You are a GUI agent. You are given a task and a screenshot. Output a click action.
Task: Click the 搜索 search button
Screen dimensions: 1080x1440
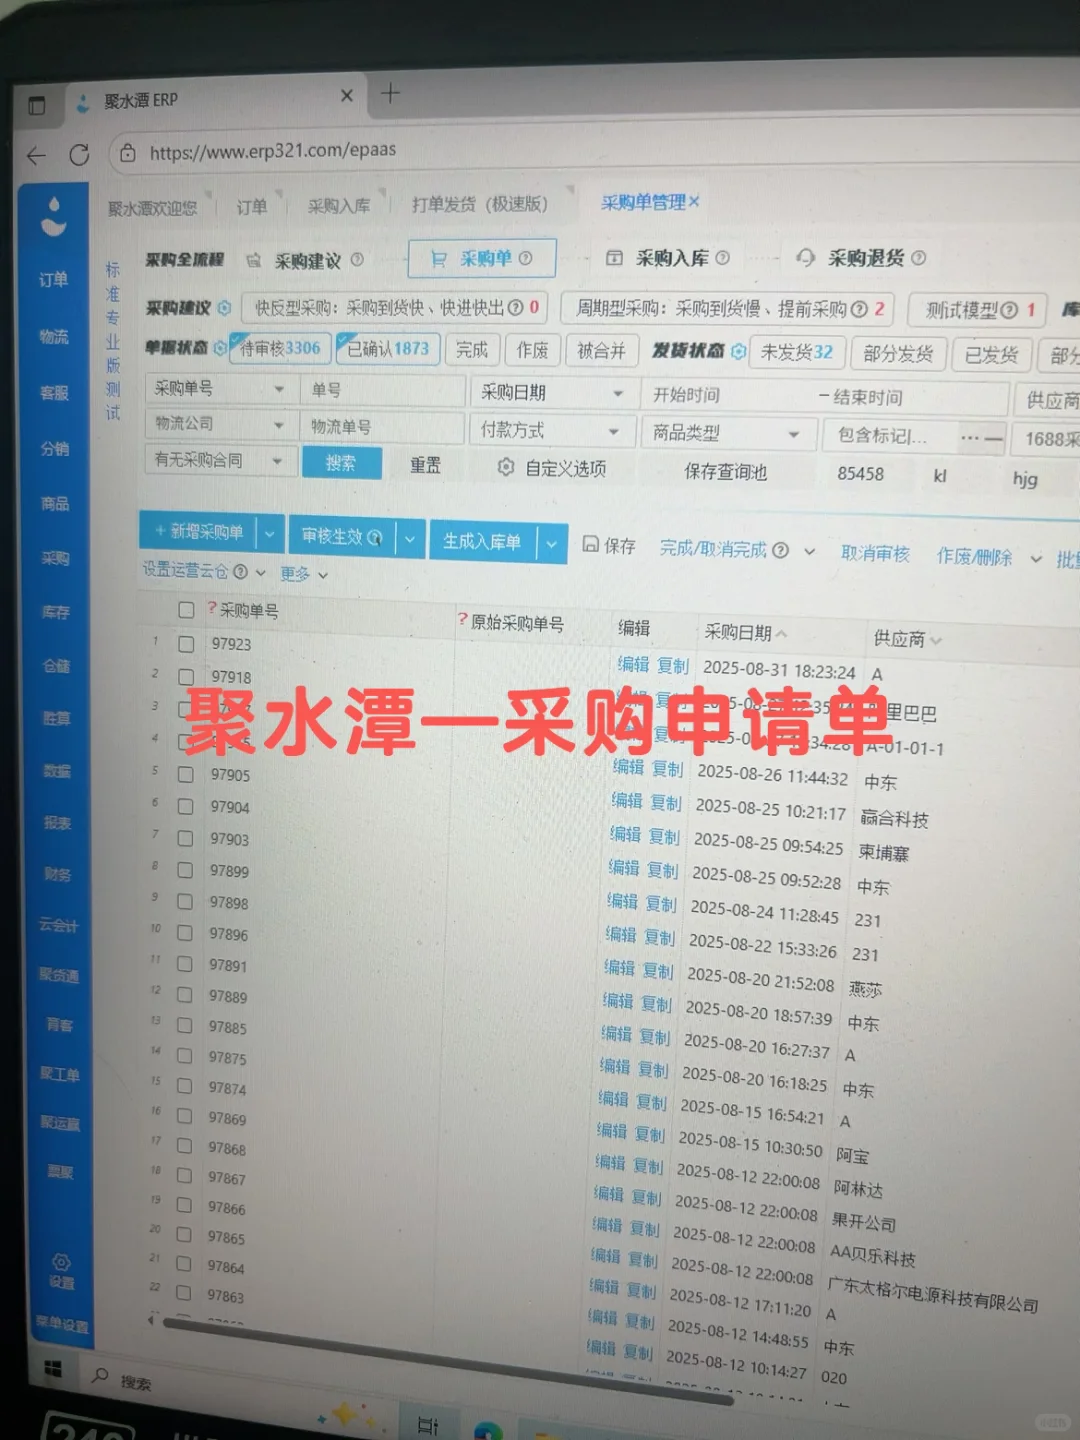(x=342, y=463)
